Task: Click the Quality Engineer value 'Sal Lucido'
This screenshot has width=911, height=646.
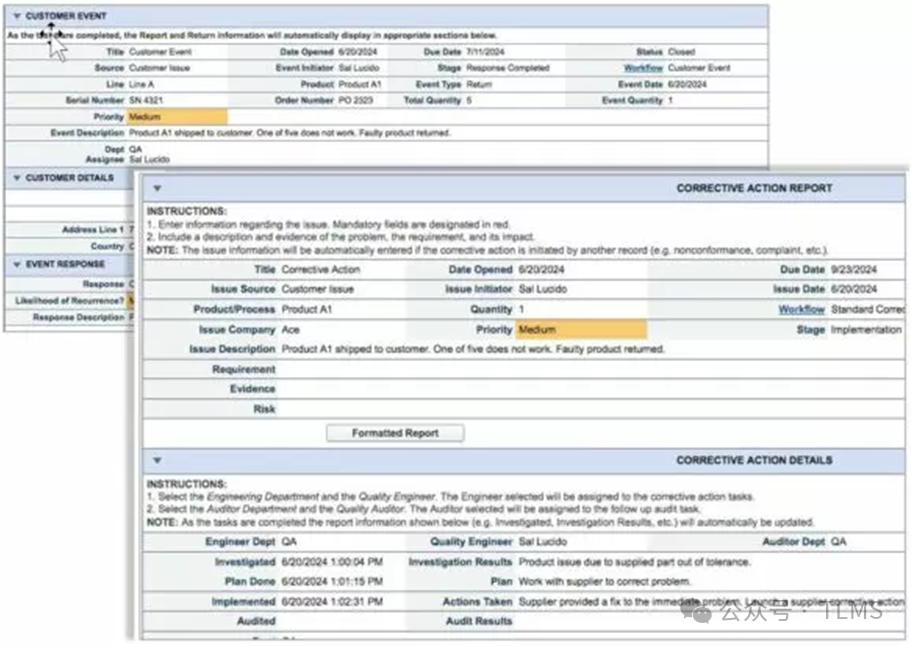Action: pyautogui.click(x=543, y=541)
